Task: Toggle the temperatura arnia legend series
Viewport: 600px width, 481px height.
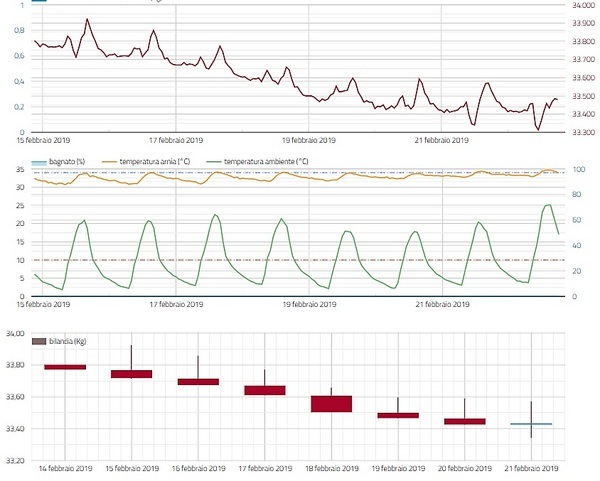Action: point(150,161)
